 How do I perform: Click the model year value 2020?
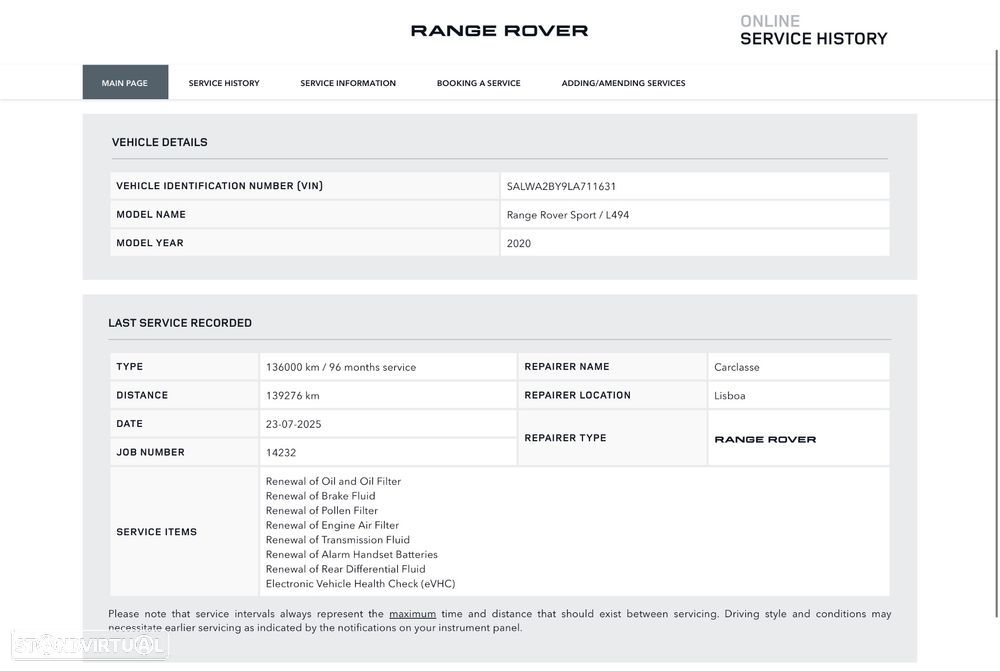pos(518,243)
